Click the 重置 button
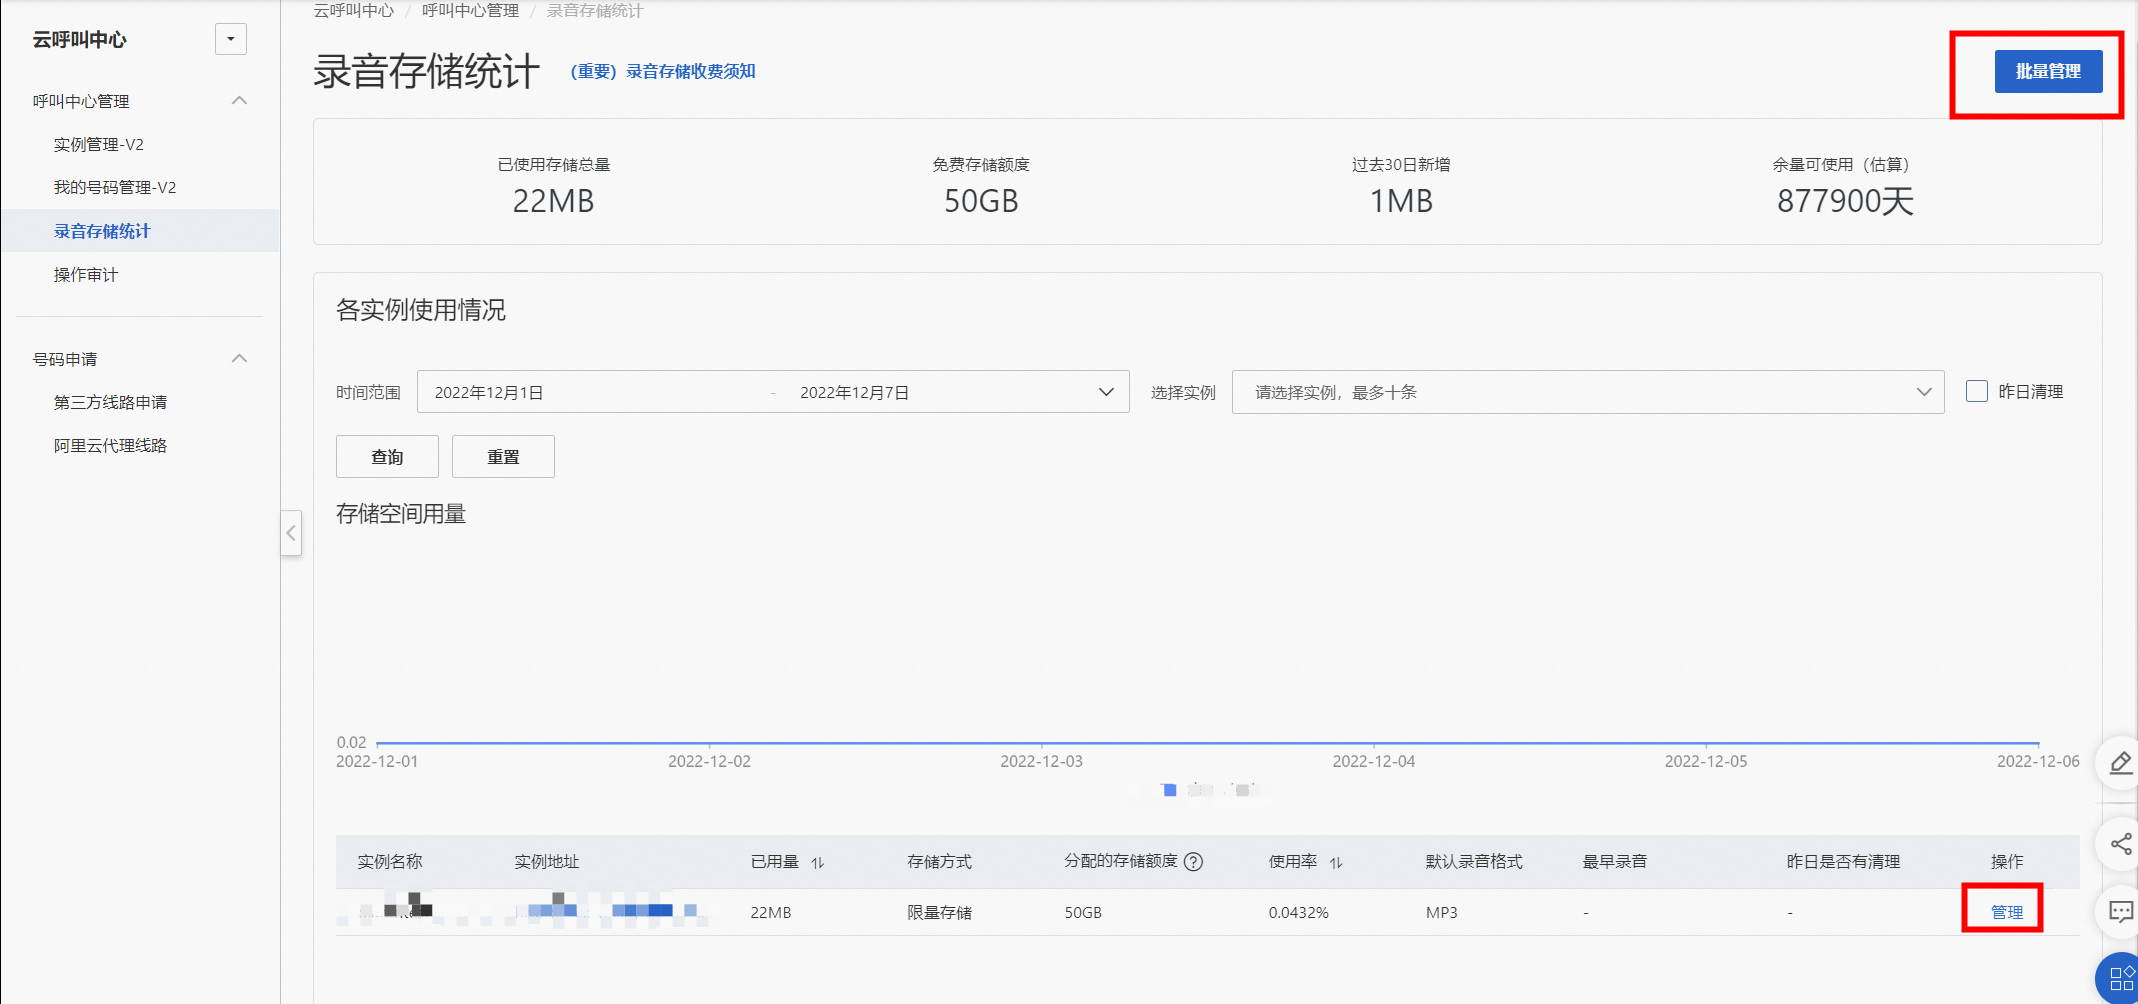 click(503, 457)
